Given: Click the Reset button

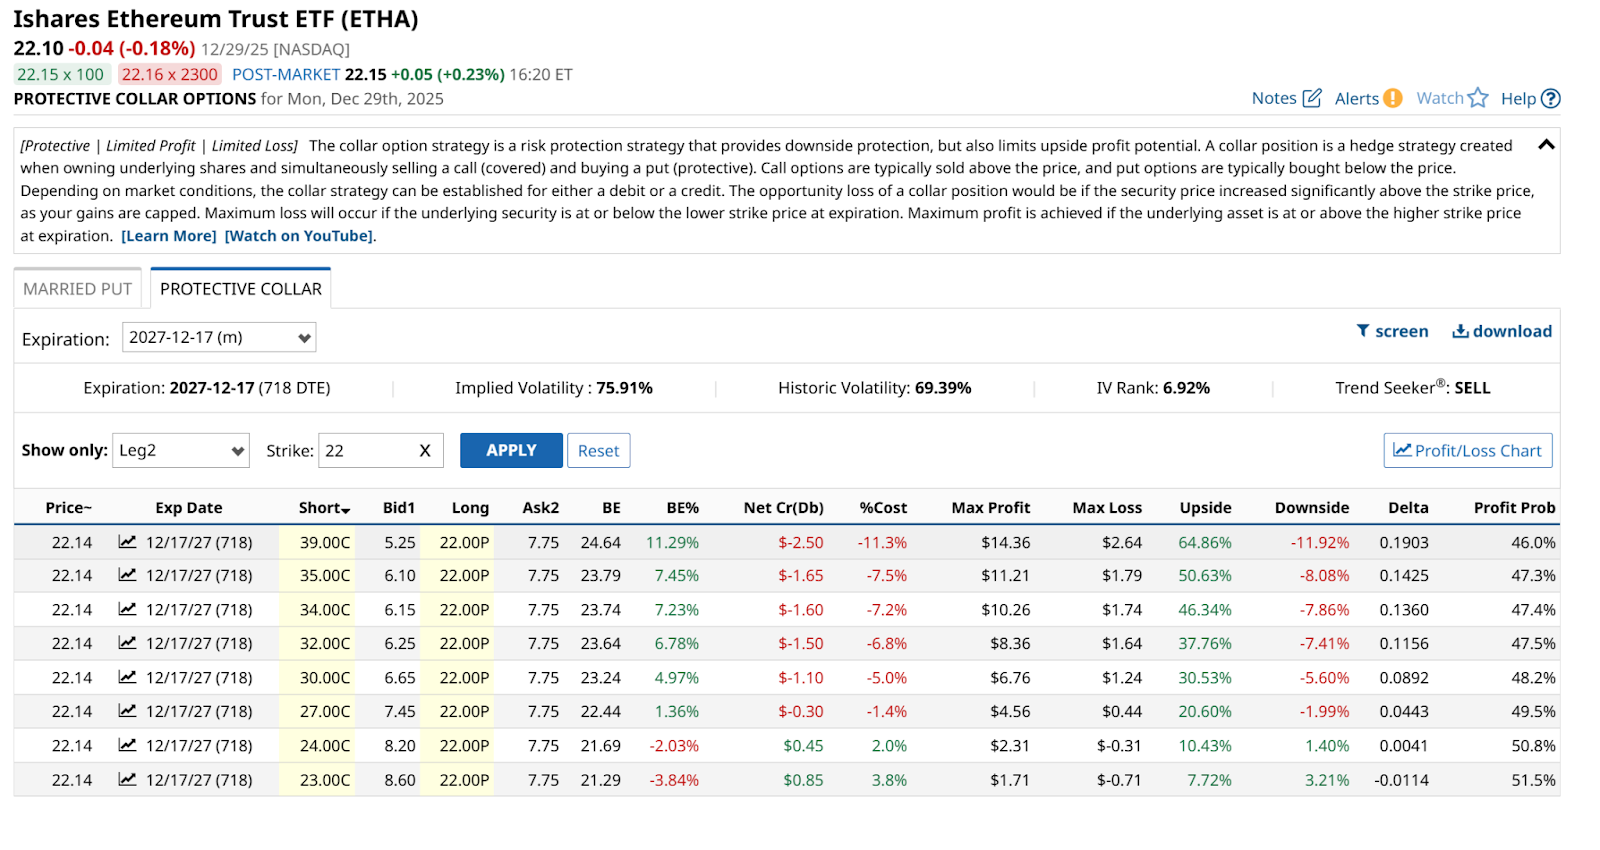Looking at the screenshot, I should (598, 451).
